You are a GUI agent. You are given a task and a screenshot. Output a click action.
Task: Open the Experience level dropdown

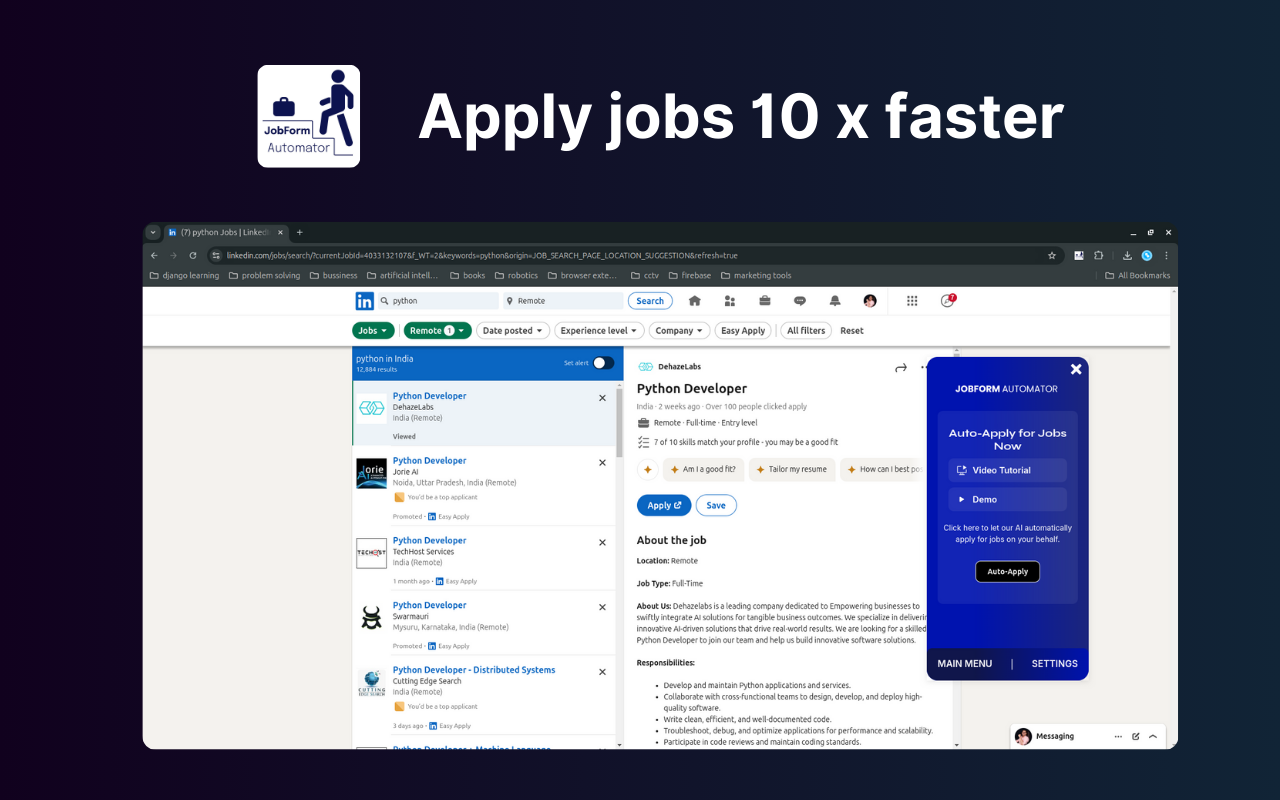click(599, 331)
